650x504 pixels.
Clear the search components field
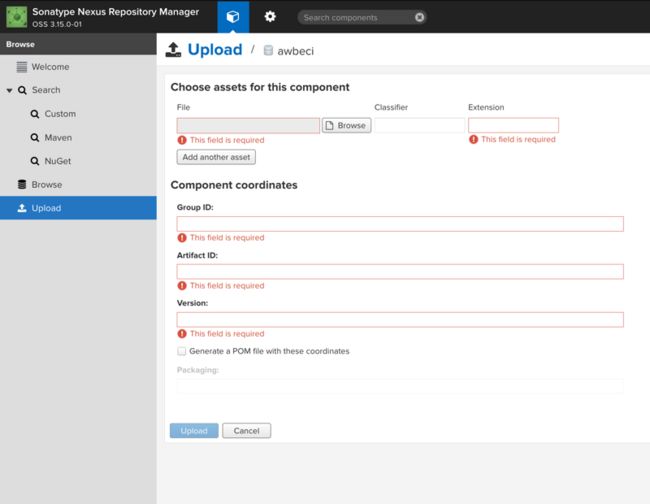tap(420, 17)
